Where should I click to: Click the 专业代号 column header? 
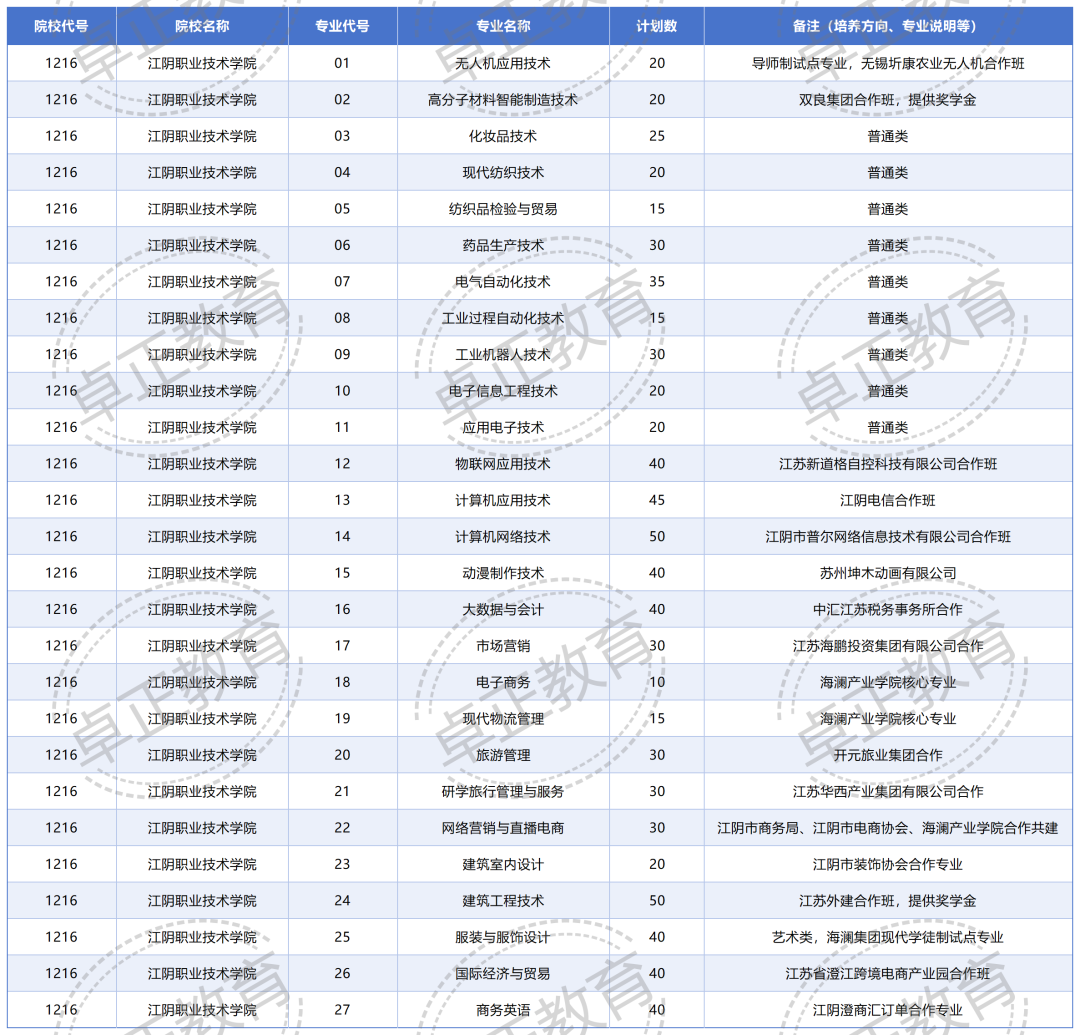click(342, 26)
